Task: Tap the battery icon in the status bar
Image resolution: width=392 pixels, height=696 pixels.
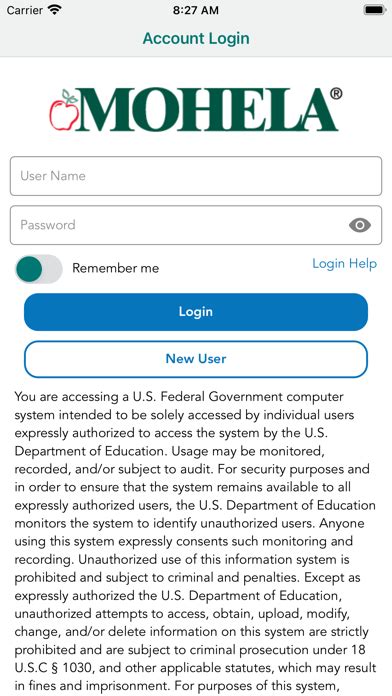Action: 374,10
